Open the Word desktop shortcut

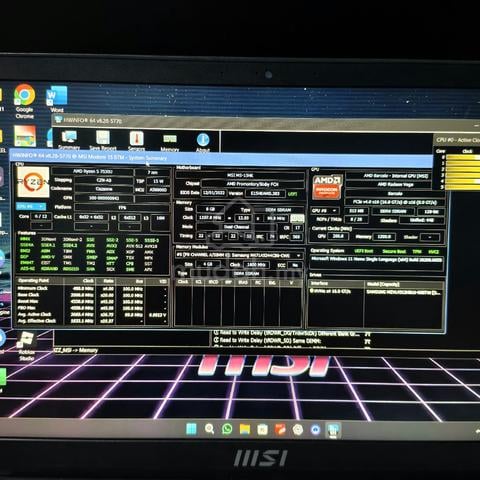[57, 99]
